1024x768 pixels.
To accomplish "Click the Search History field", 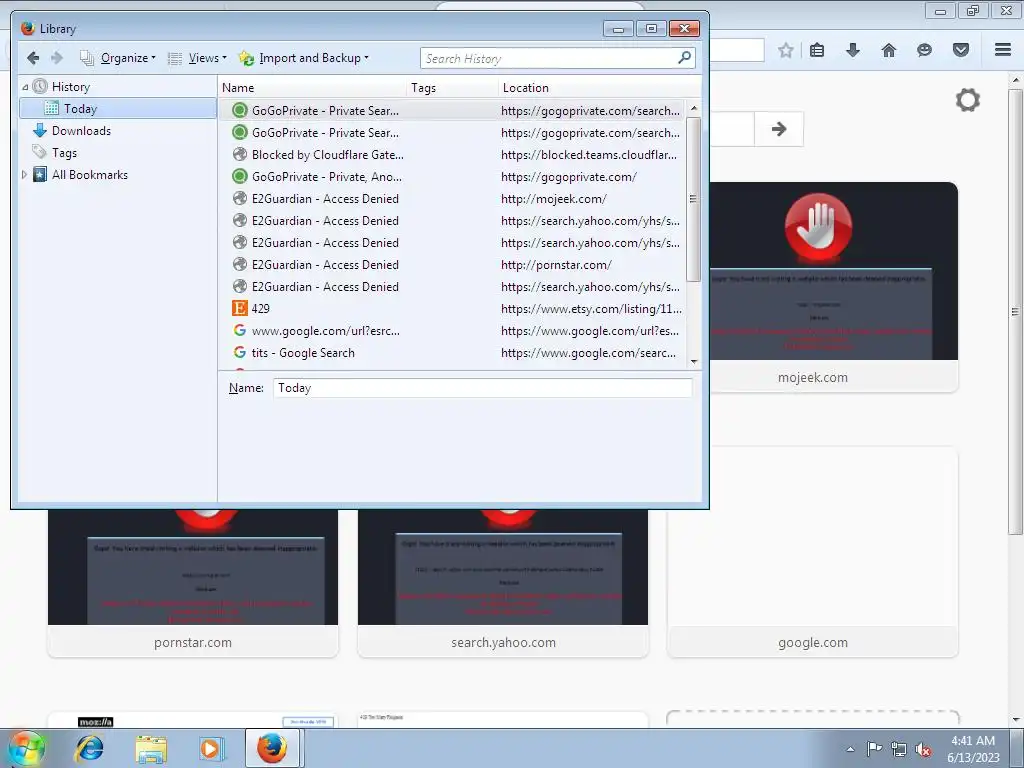I will 549,58.
